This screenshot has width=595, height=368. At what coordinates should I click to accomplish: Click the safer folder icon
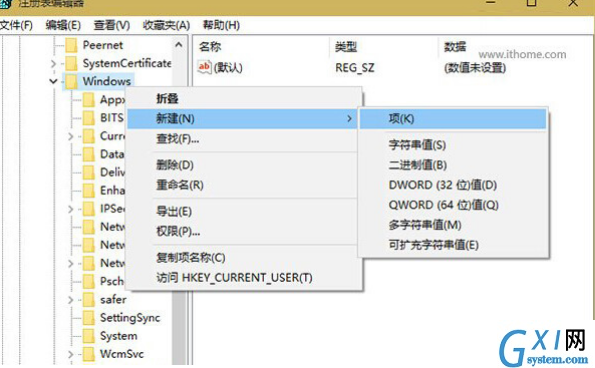(x=88, y=300)
